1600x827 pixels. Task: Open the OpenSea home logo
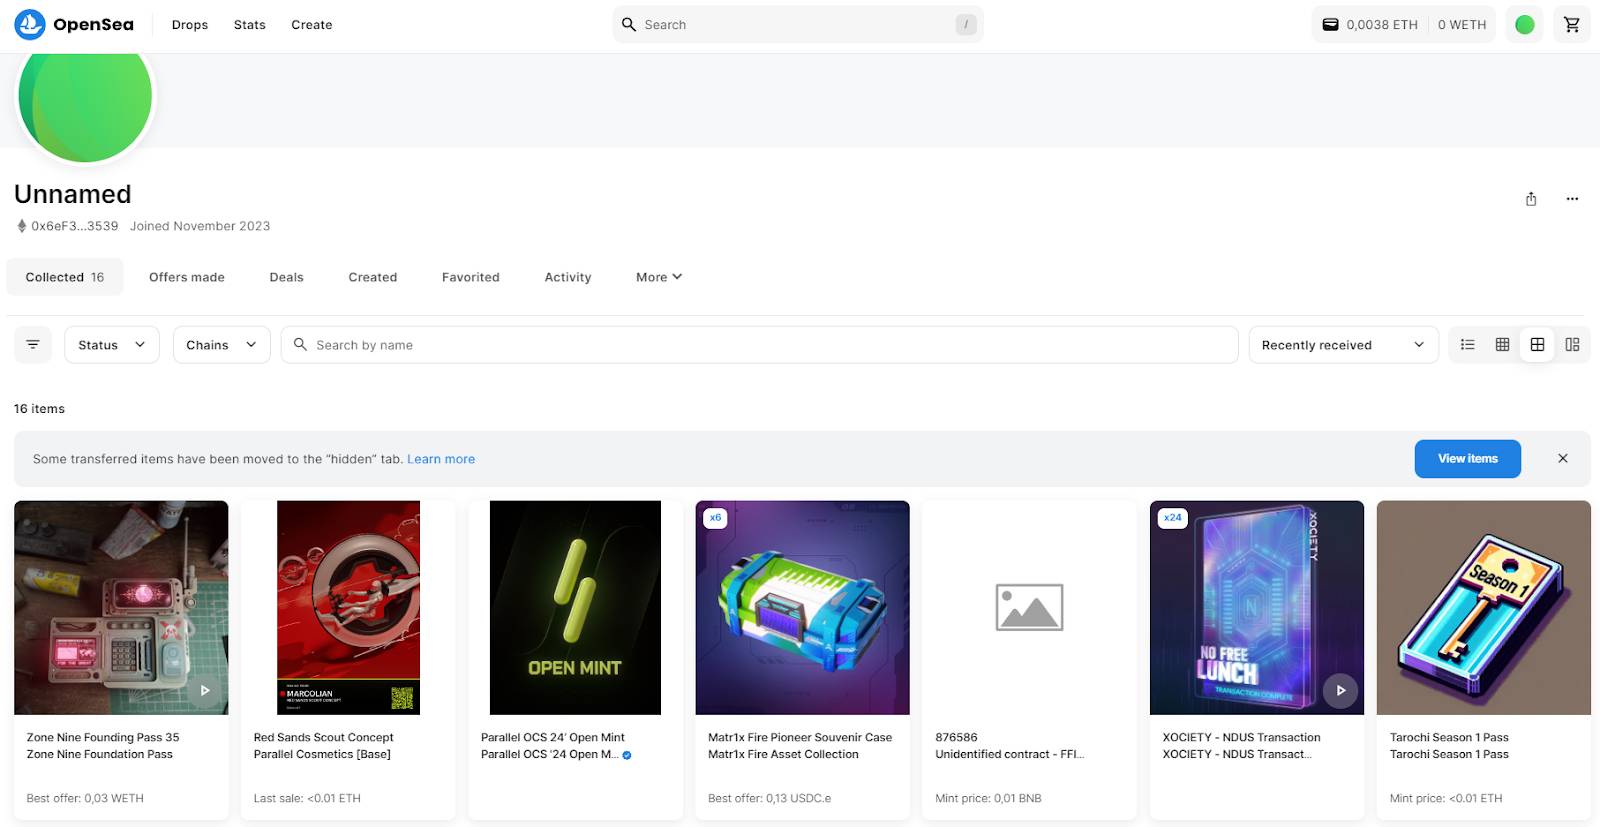74,24
